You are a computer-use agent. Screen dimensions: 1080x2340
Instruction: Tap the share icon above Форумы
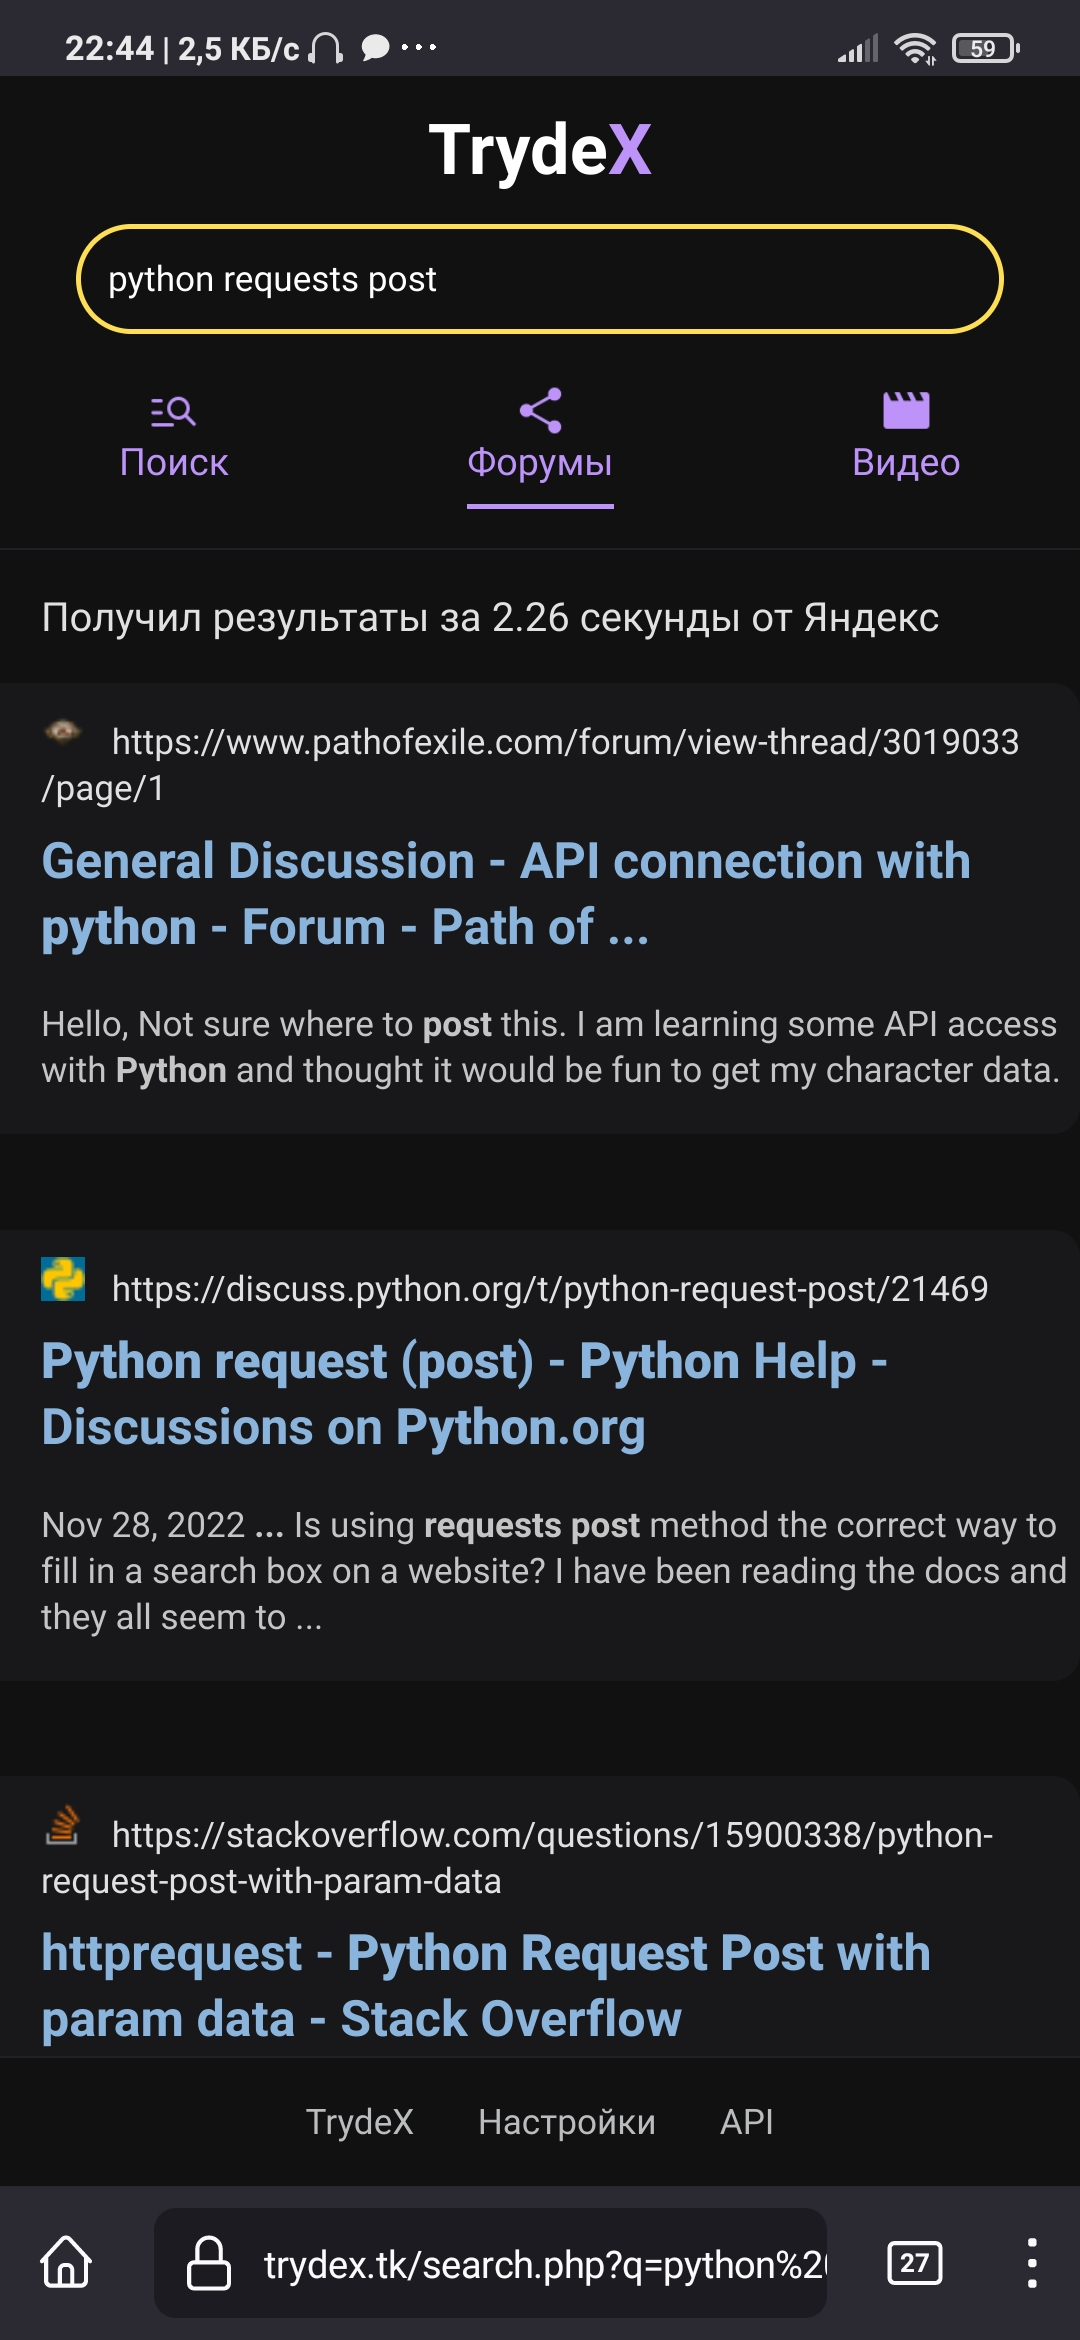540,411
